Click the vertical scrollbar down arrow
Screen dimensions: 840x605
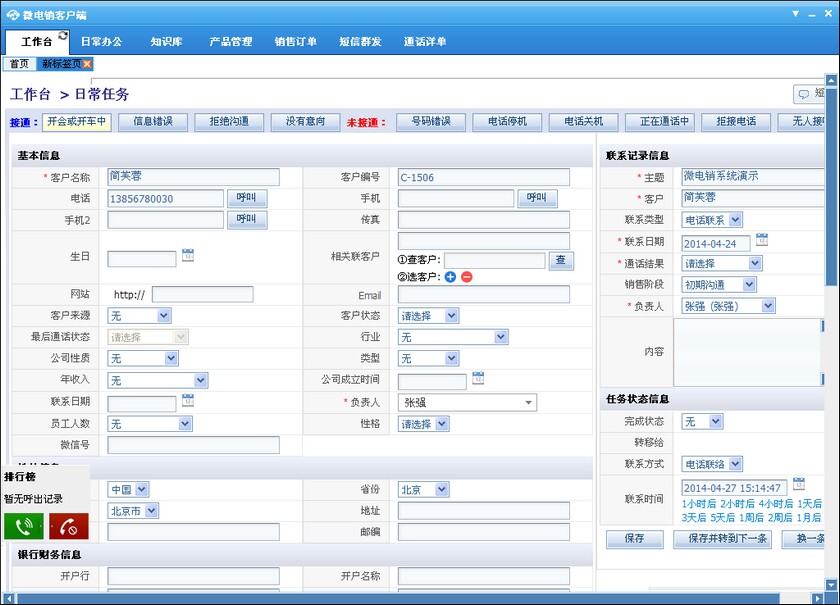[x=831, y=585]
